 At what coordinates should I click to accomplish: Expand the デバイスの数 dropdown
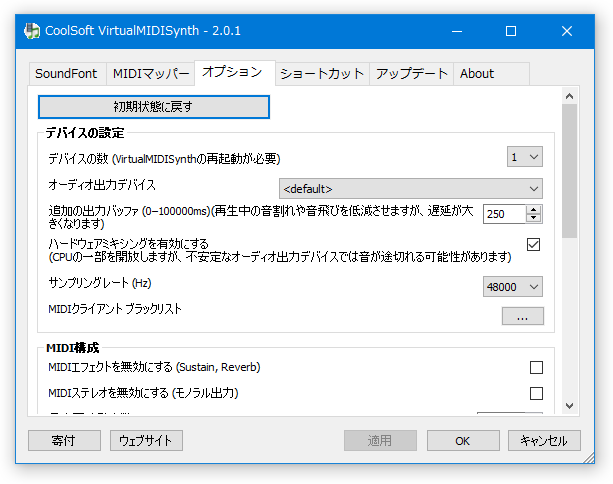[525, 157]
